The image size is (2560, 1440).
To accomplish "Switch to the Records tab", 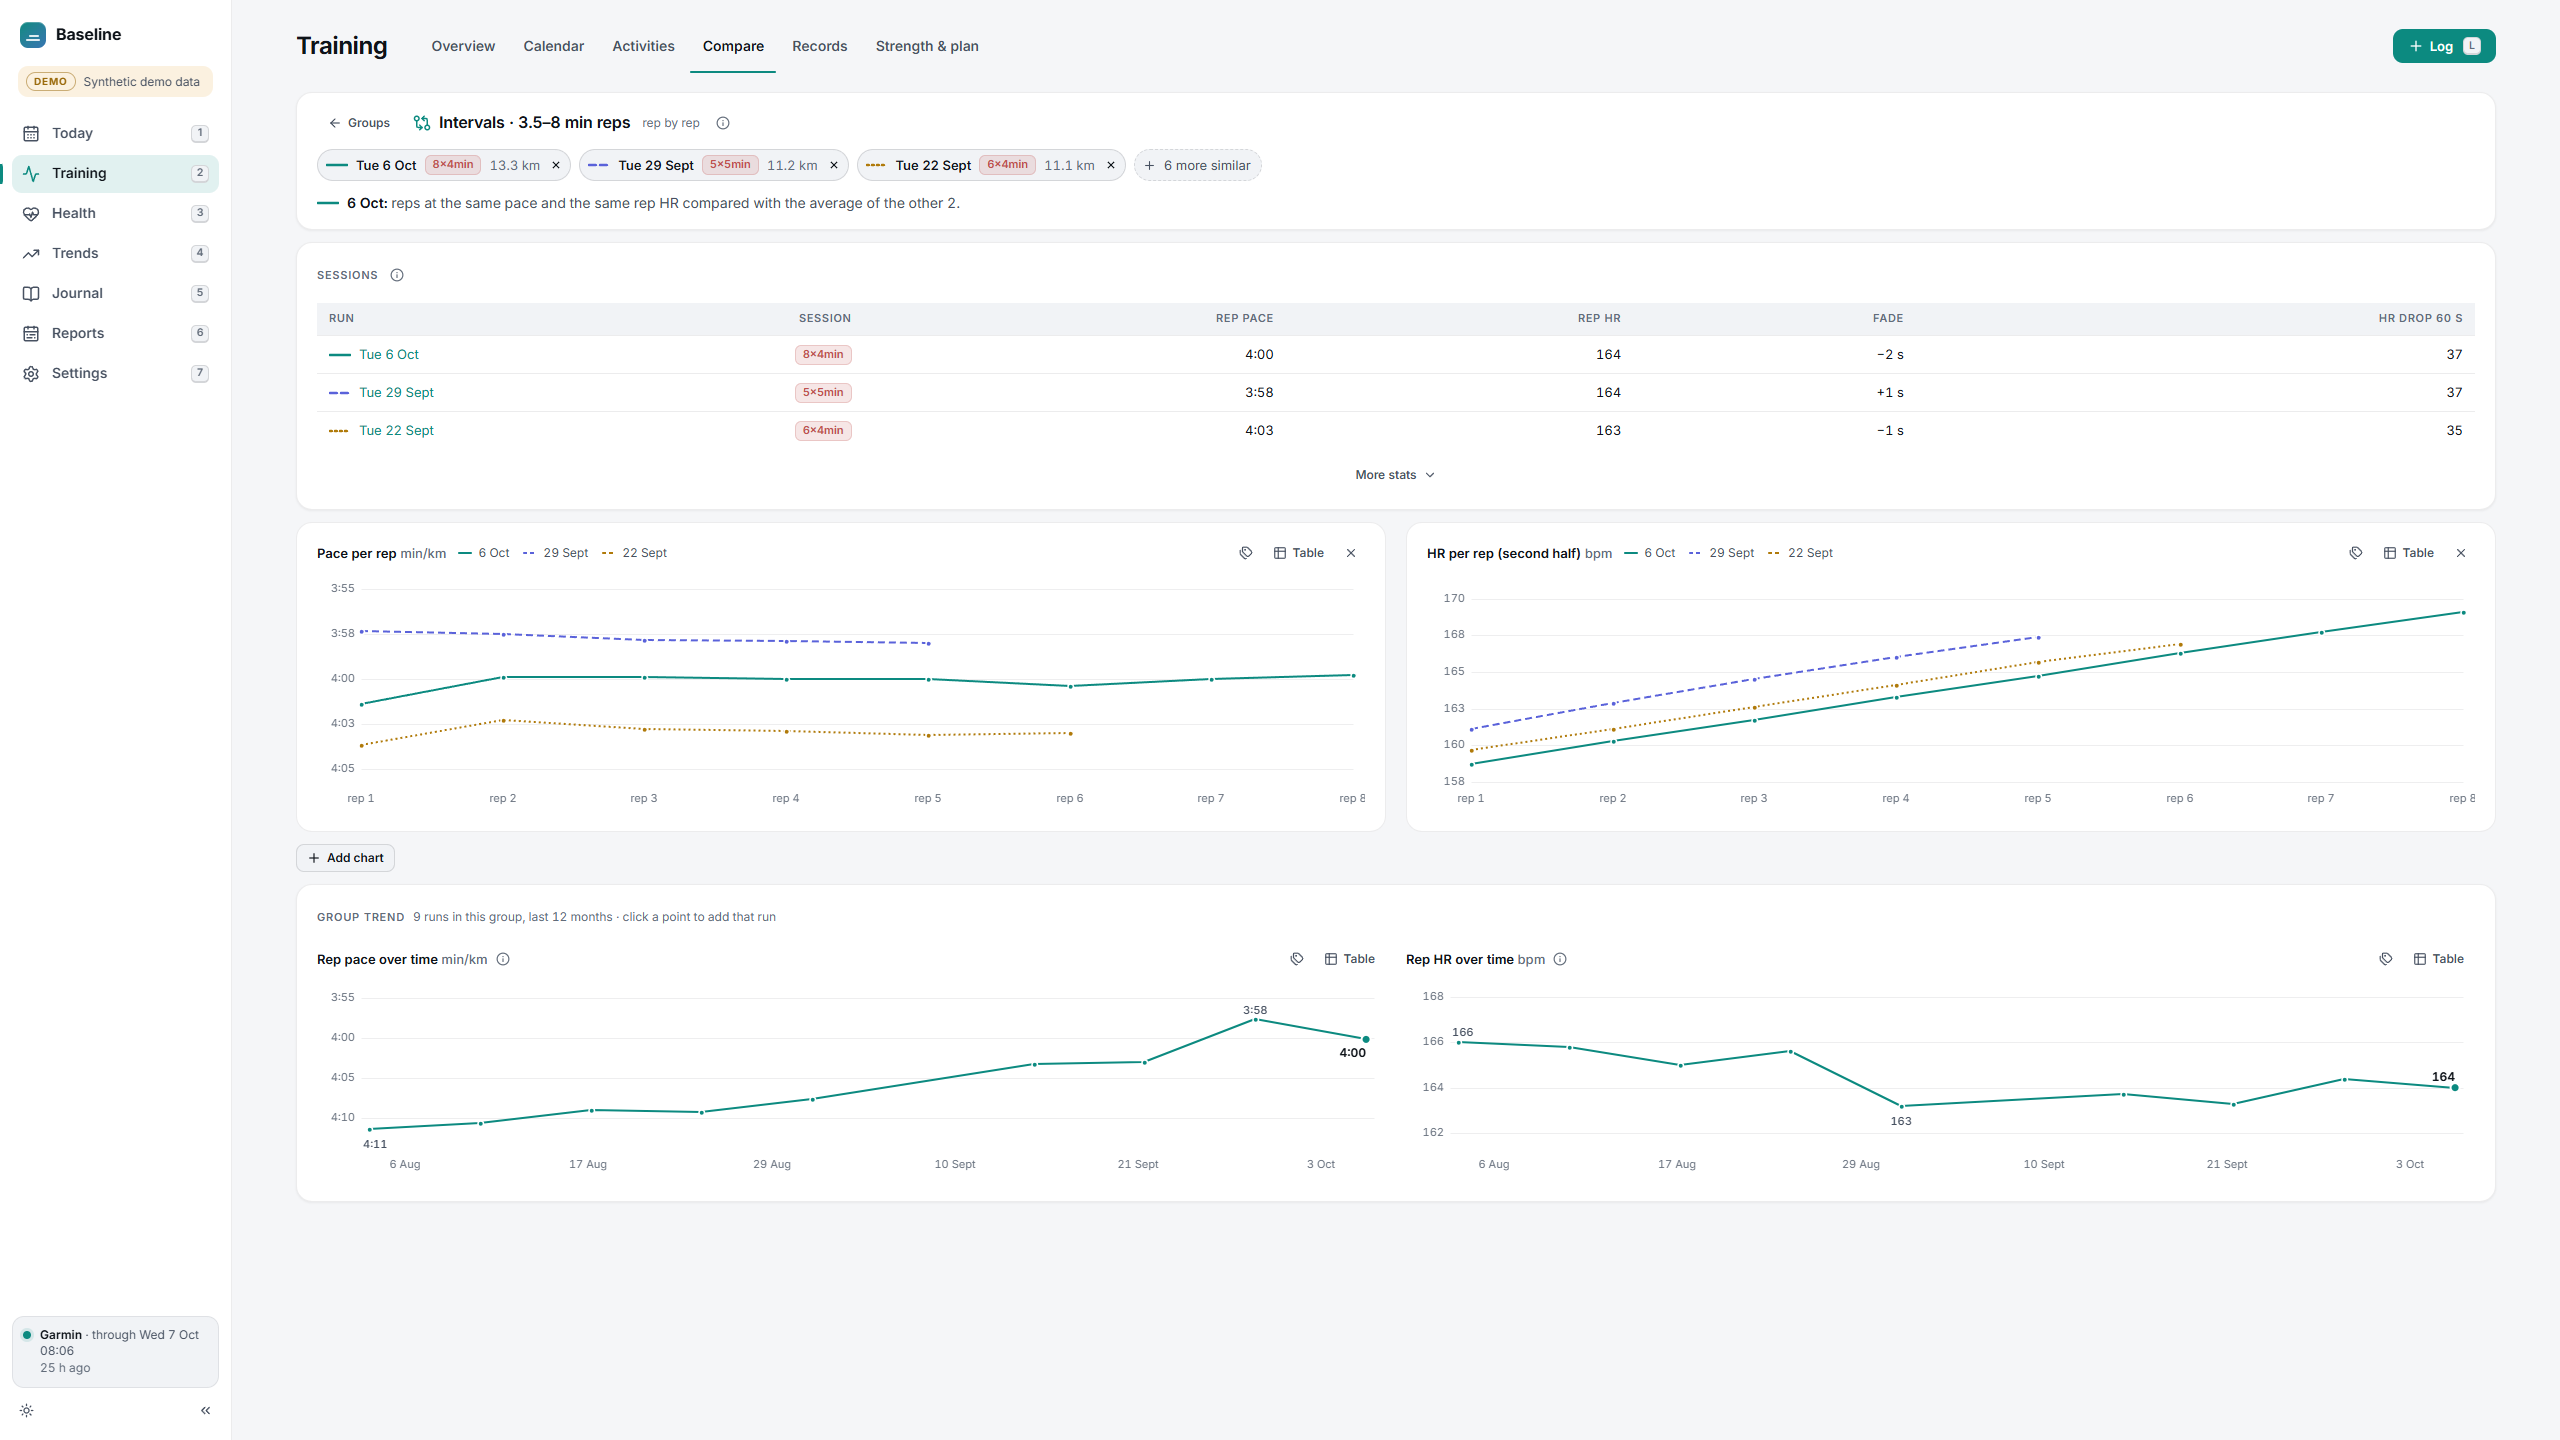I will click(819, 46).
